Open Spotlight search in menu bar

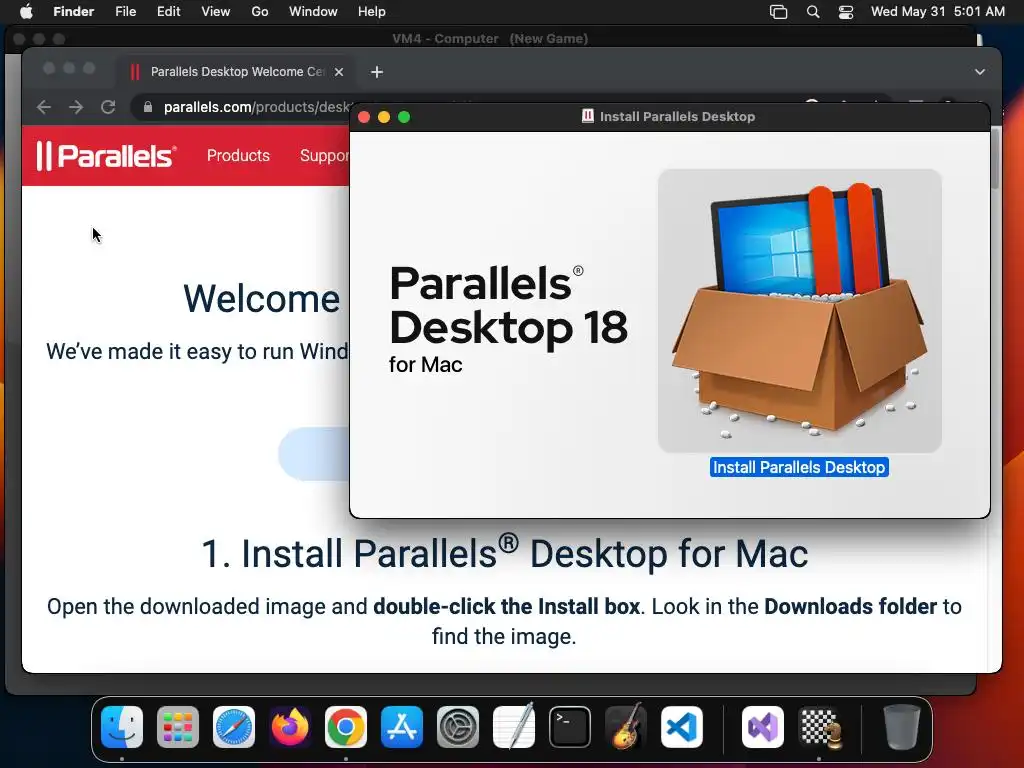(x=813, y=12)
